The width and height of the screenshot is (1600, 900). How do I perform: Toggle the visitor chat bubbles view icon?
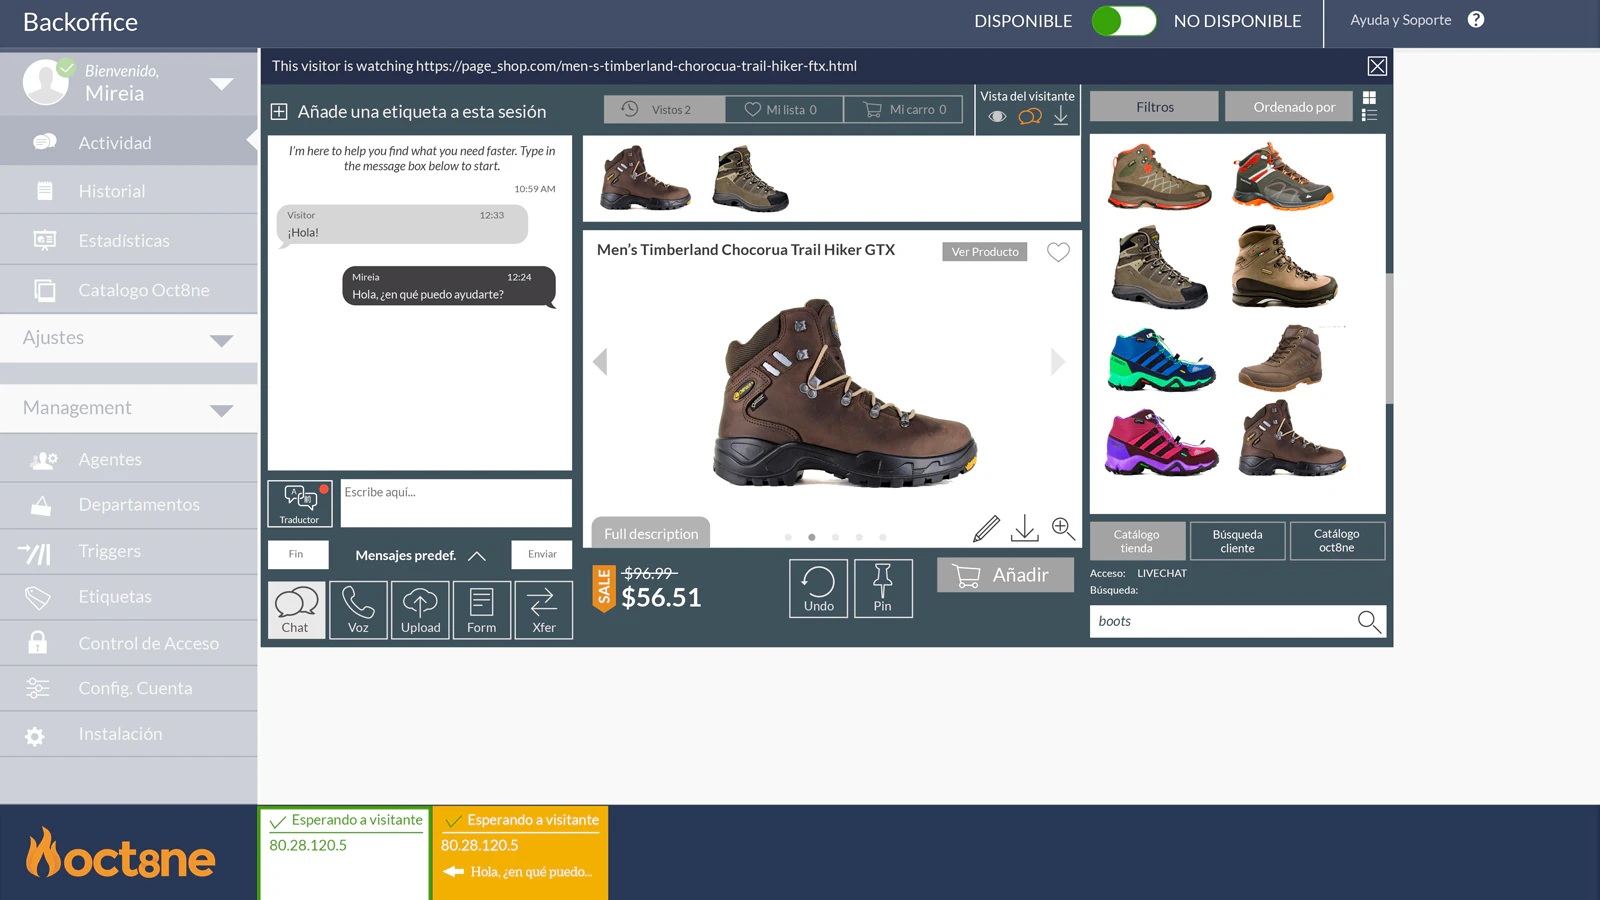click(1030, 117)
